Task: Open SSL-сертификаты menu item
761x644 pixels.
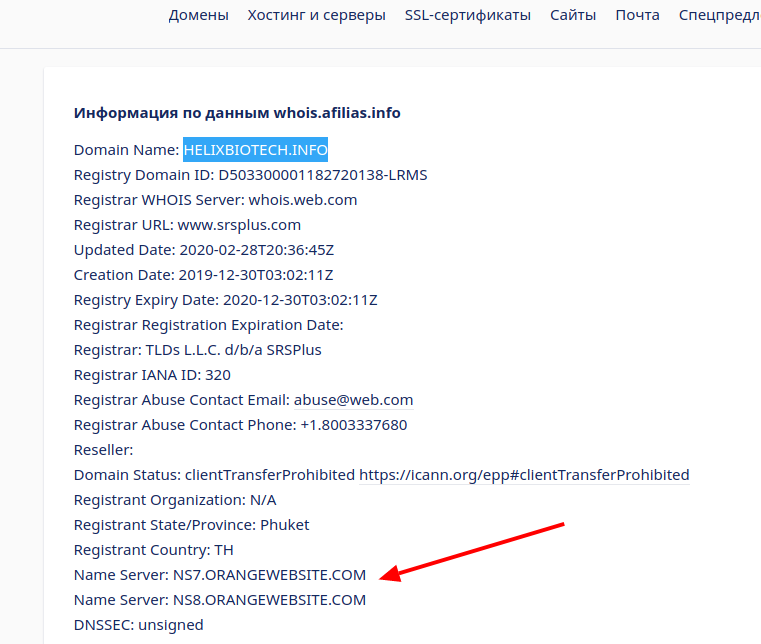Action: click(x=468, y=15)
